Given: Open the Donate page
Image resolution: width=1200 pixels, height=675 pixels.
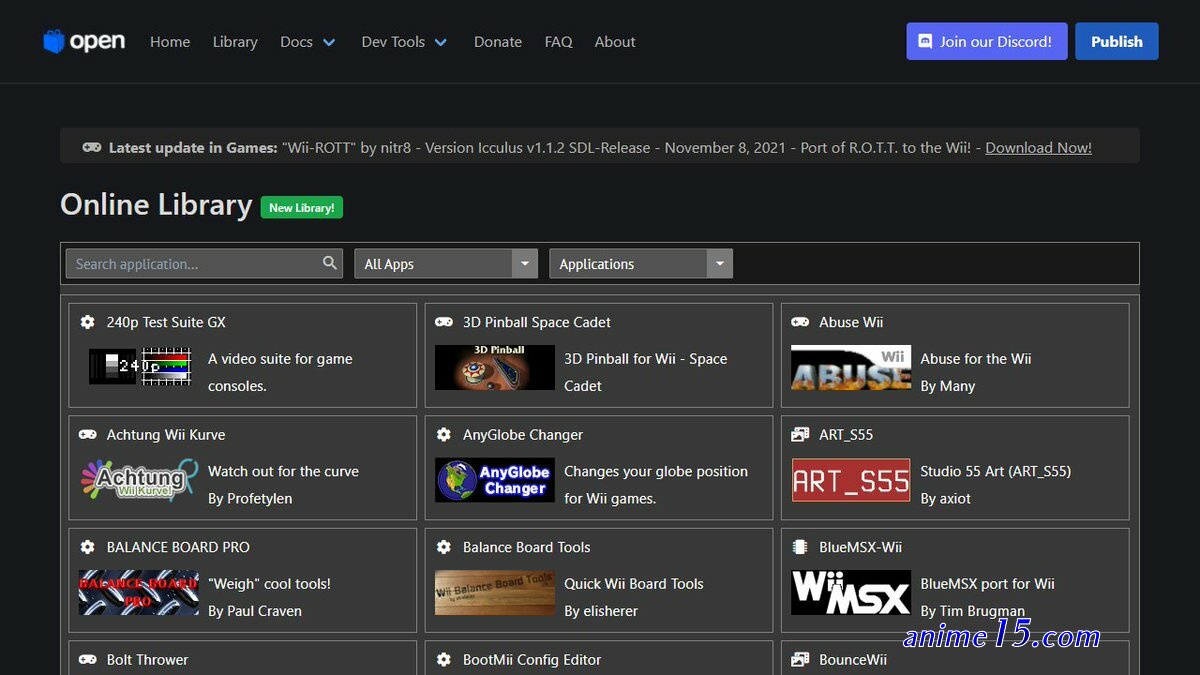Looking at the screenshot, I should [498, 42].
